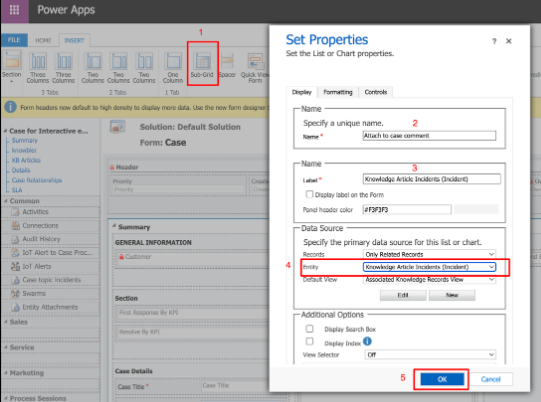The width and height of the screenshot is (541, 402).
Task: Open the Power Apps app launcher waffle
Action: pos(14,10)
